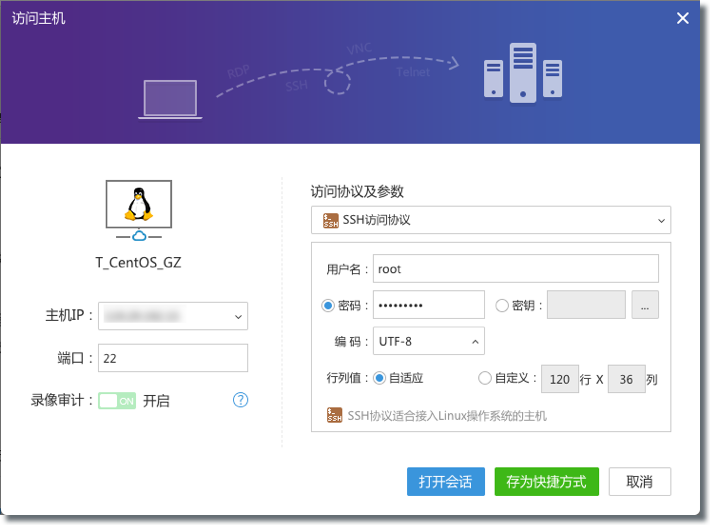Click the blue help question mark icon

tap(240, 400)
